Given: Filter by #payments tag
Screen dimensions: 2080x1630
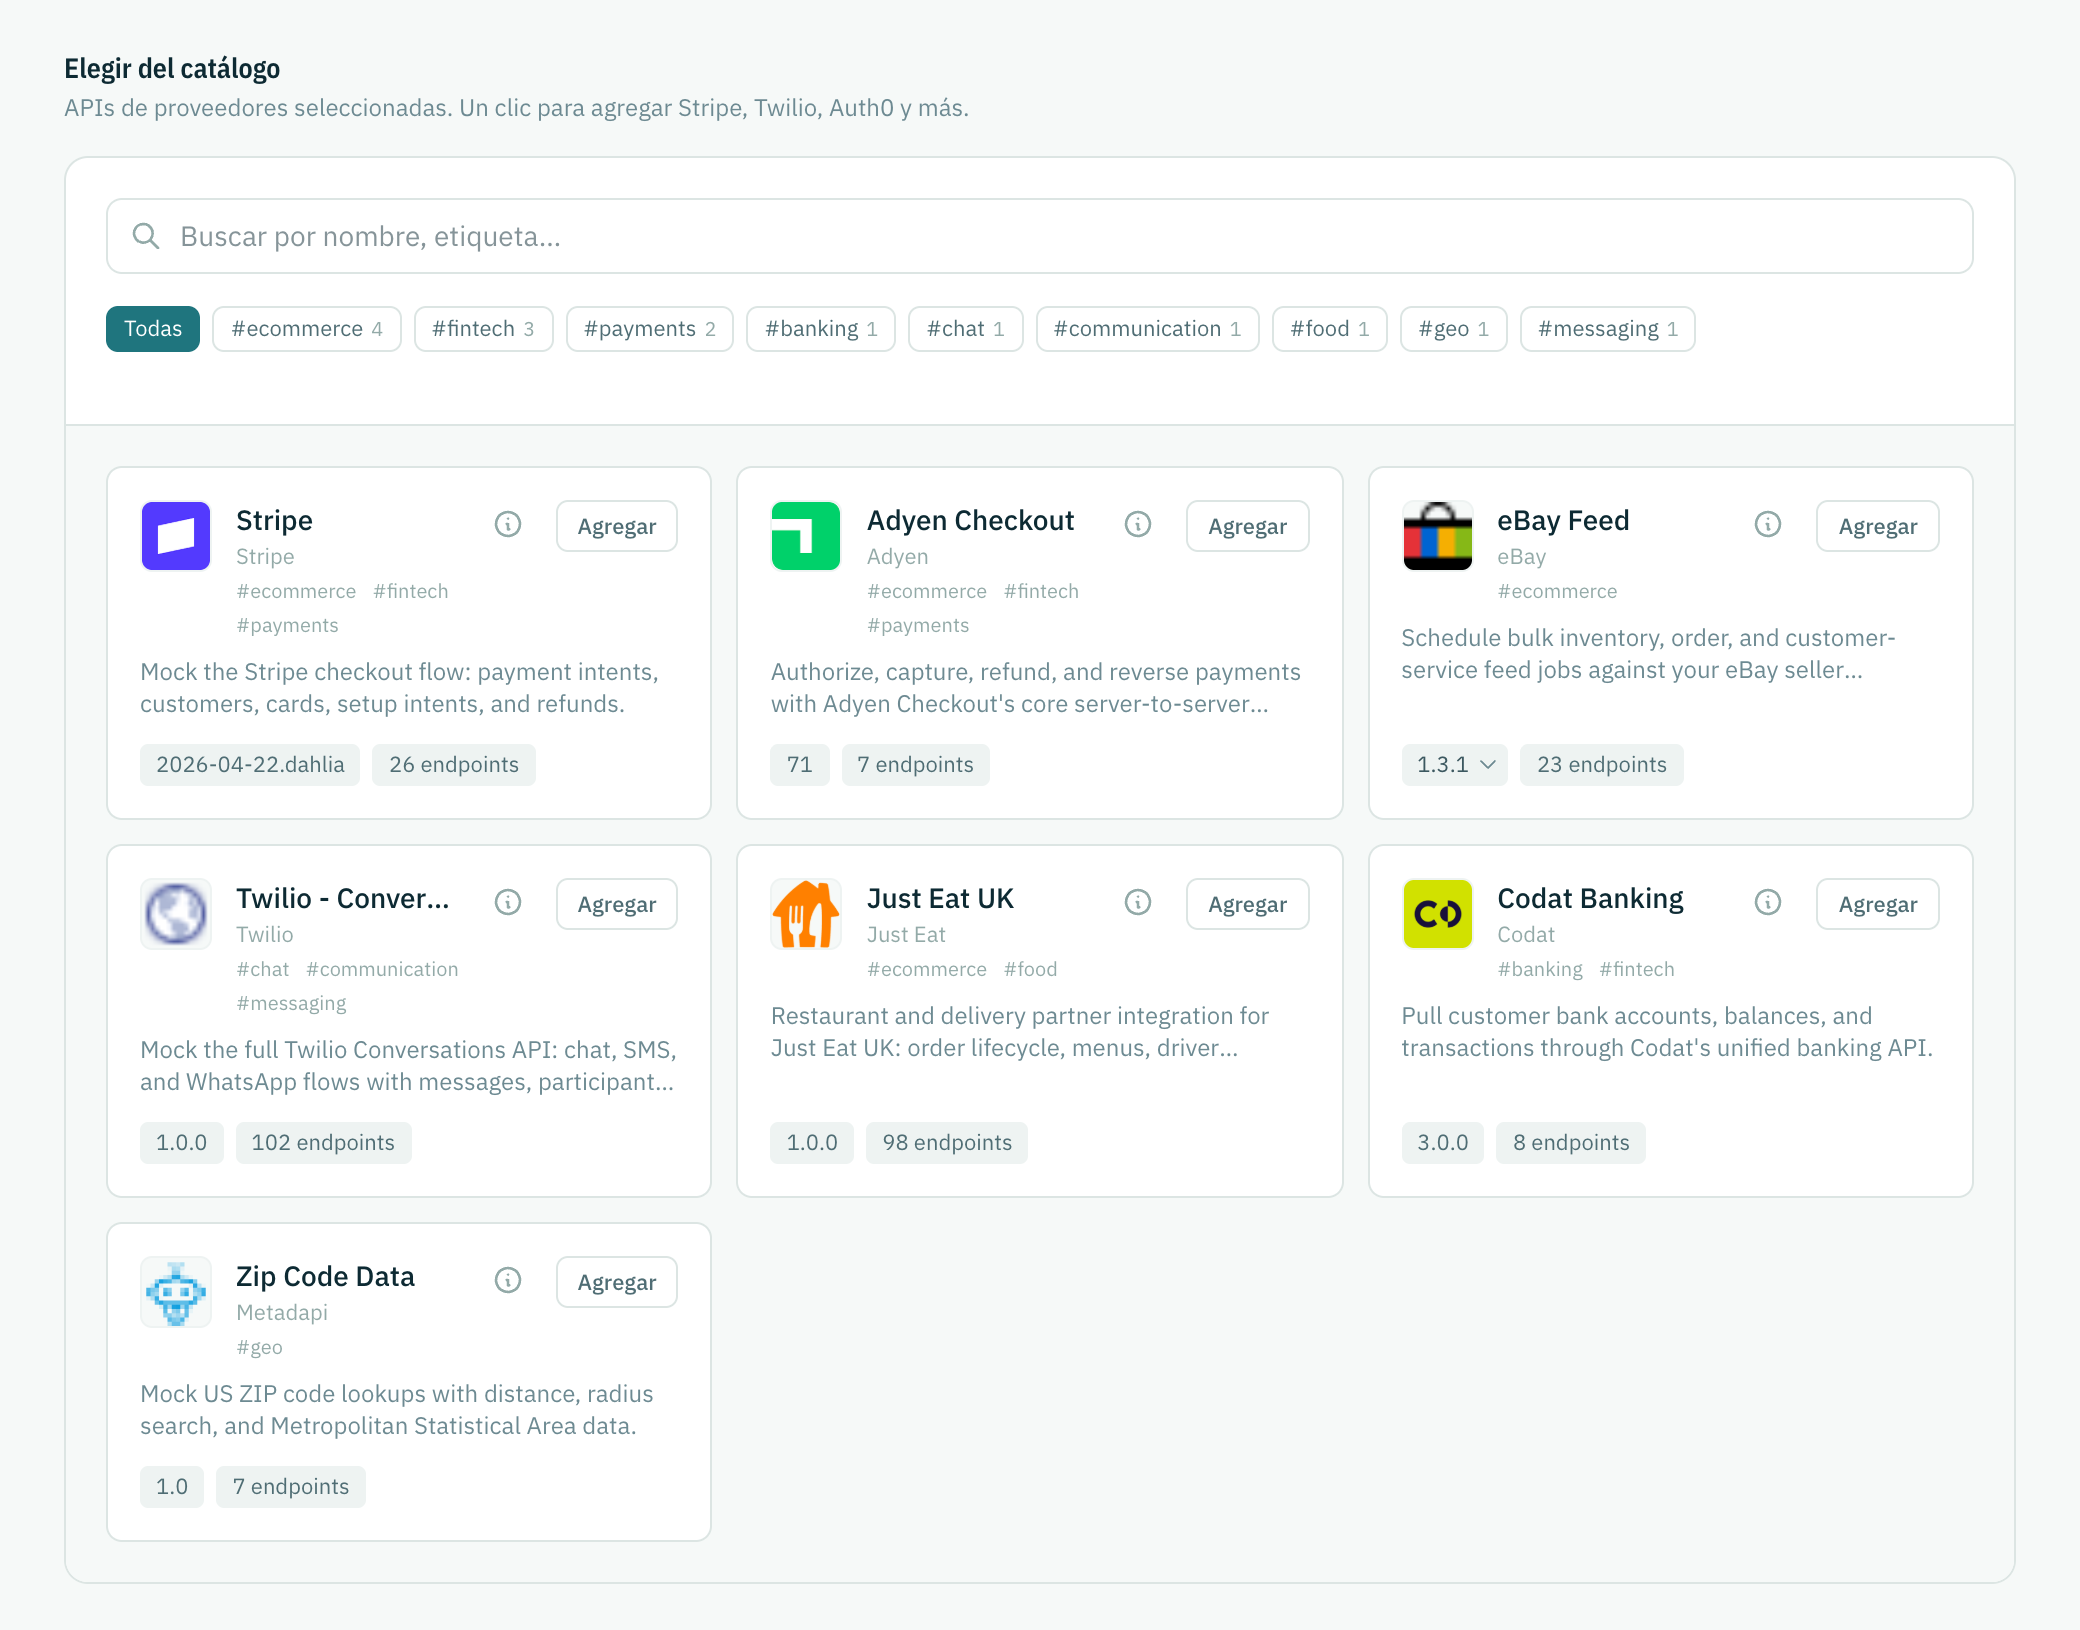Looking at the screenshot, I should click(x=650, y=329).
